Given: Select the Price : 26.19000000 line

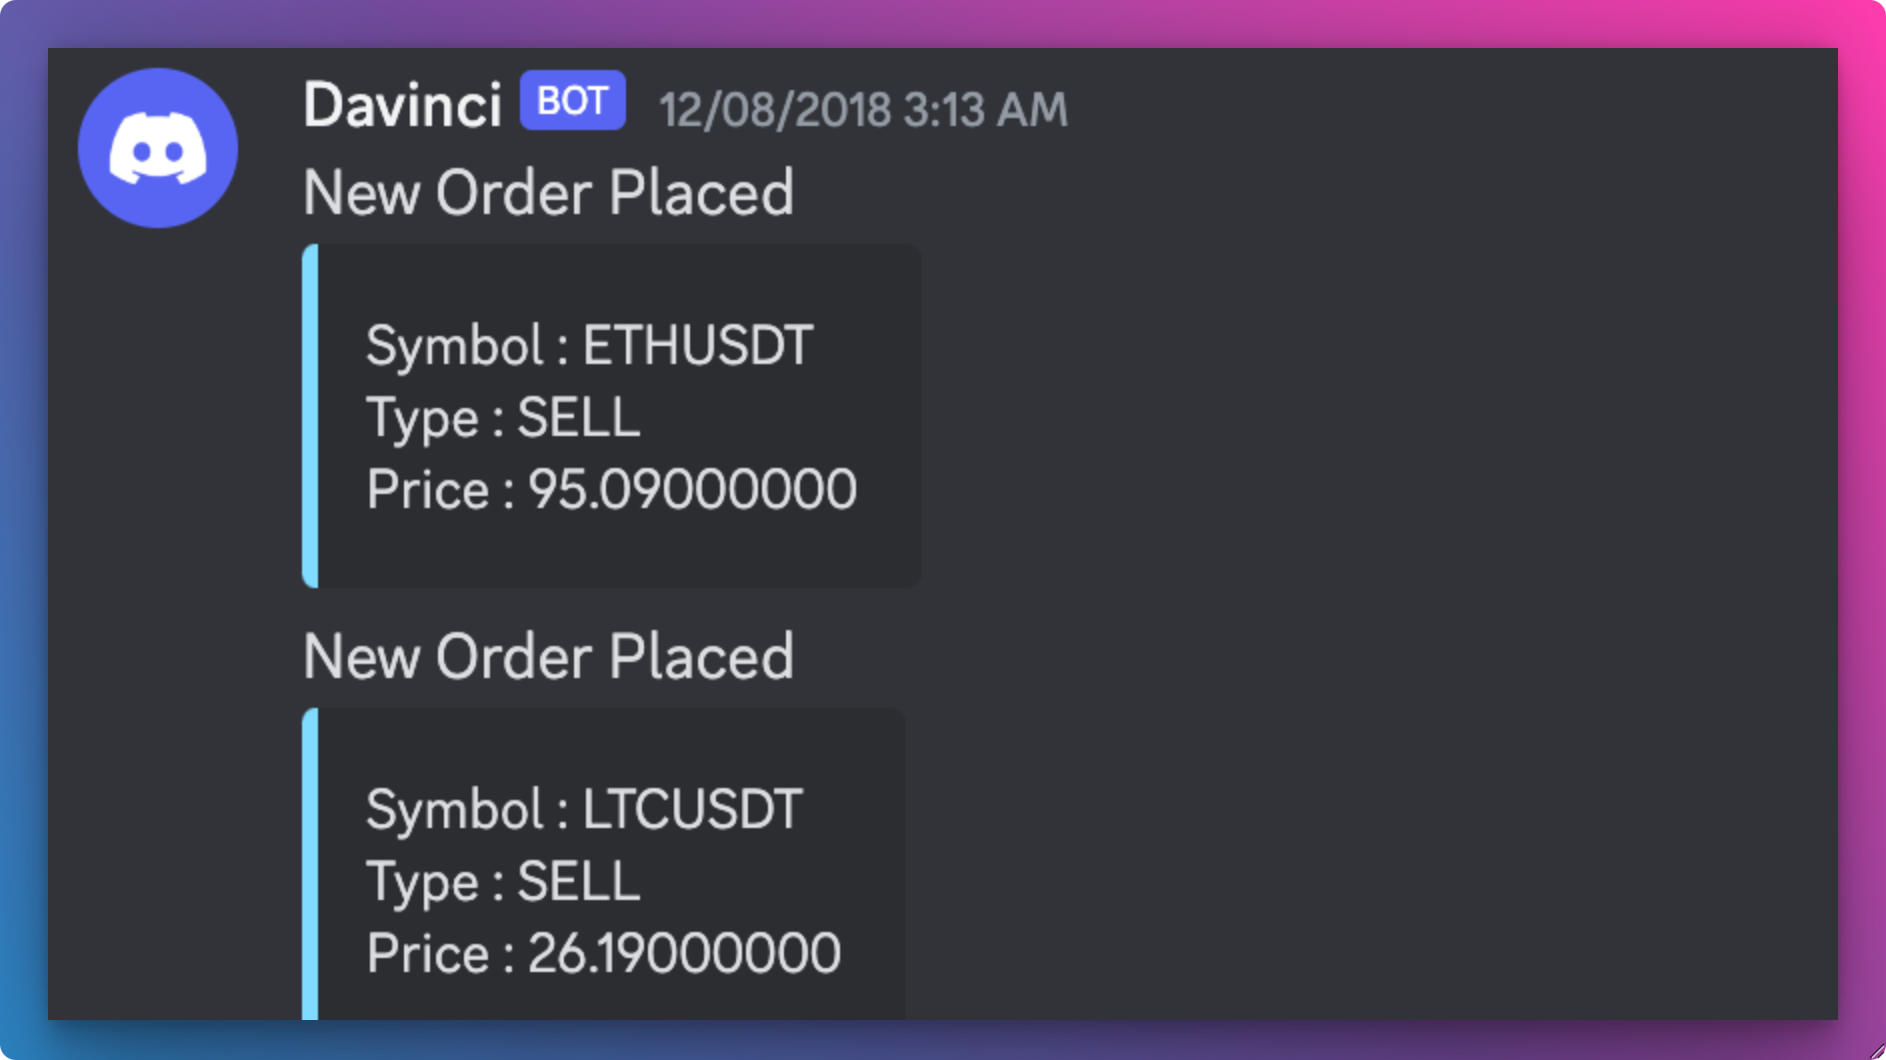Looking at the screenshot, I should point(603,953).
